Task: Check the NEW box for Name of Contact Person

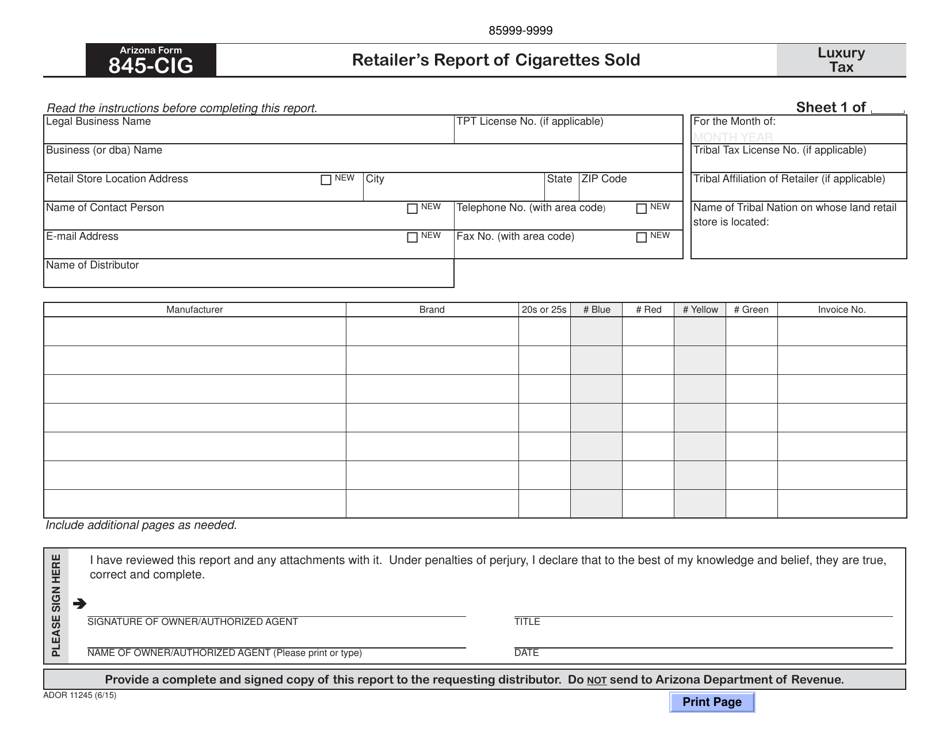Action: coord(410,209)
